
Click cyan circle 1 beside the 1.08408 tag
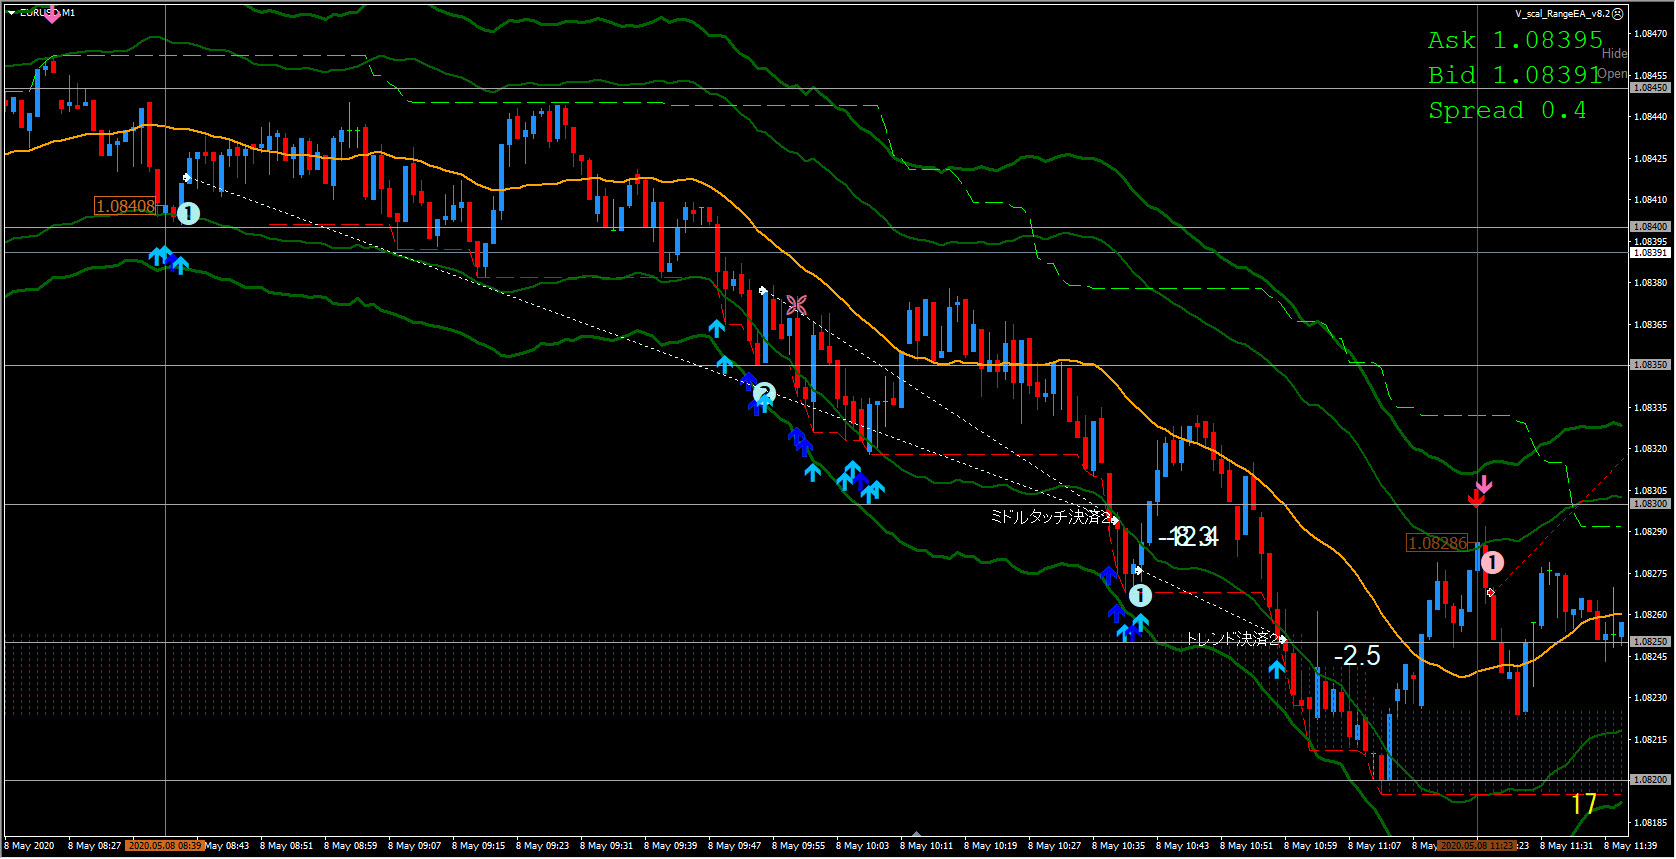point(188,213)
